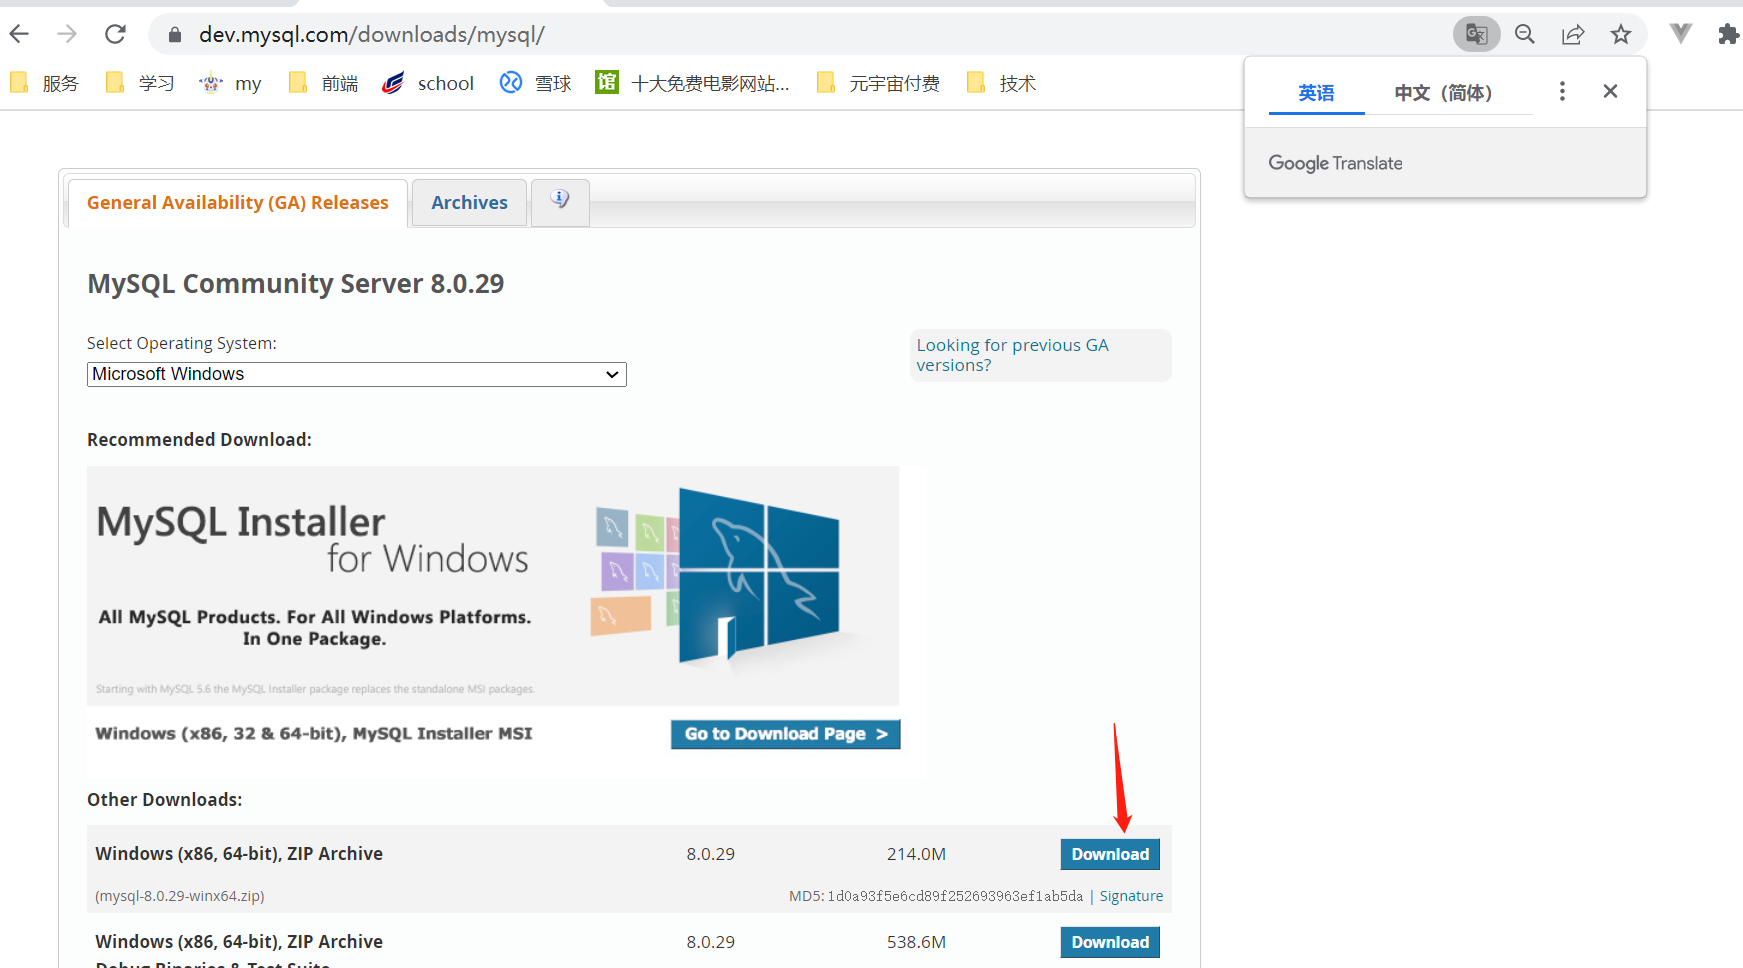1743x968 pixels.
Task: Click the Google Translate icon in address bar
Action: click(x=1477, y=34)
